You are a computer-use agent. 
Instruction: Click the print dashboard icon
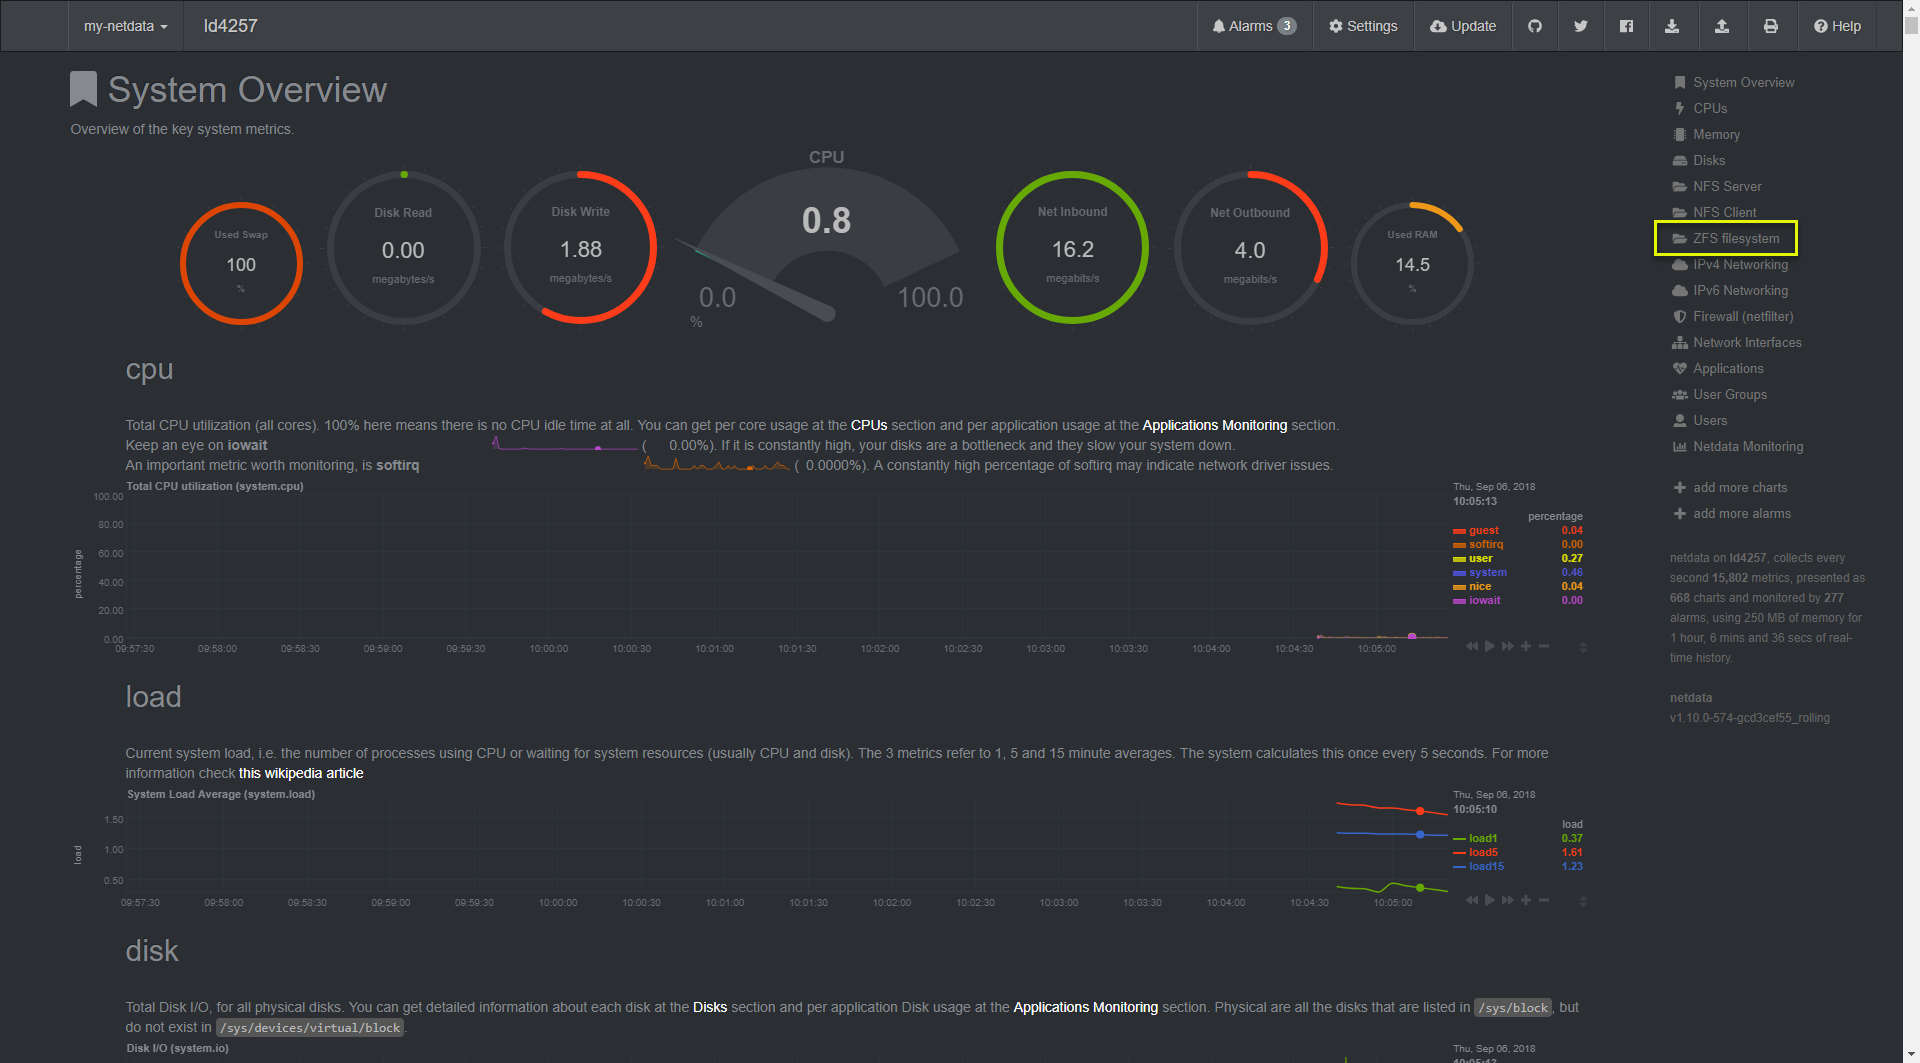[x=1771, y=26]
